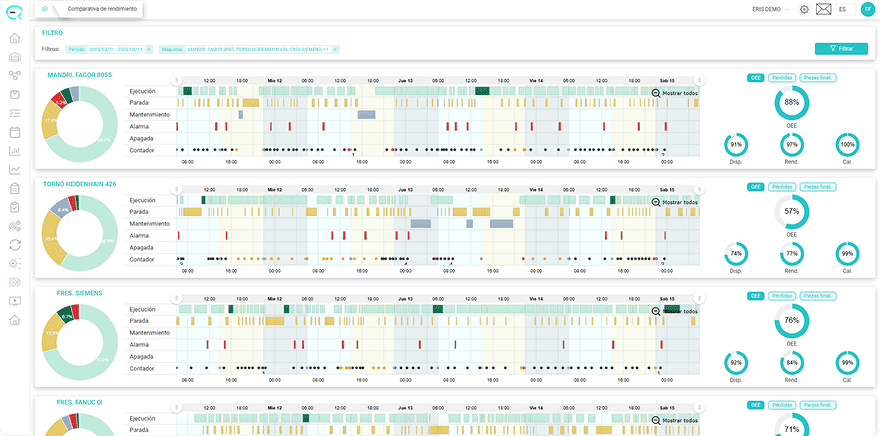
Task: Open the settings gear in top bar
Action: 804,10
